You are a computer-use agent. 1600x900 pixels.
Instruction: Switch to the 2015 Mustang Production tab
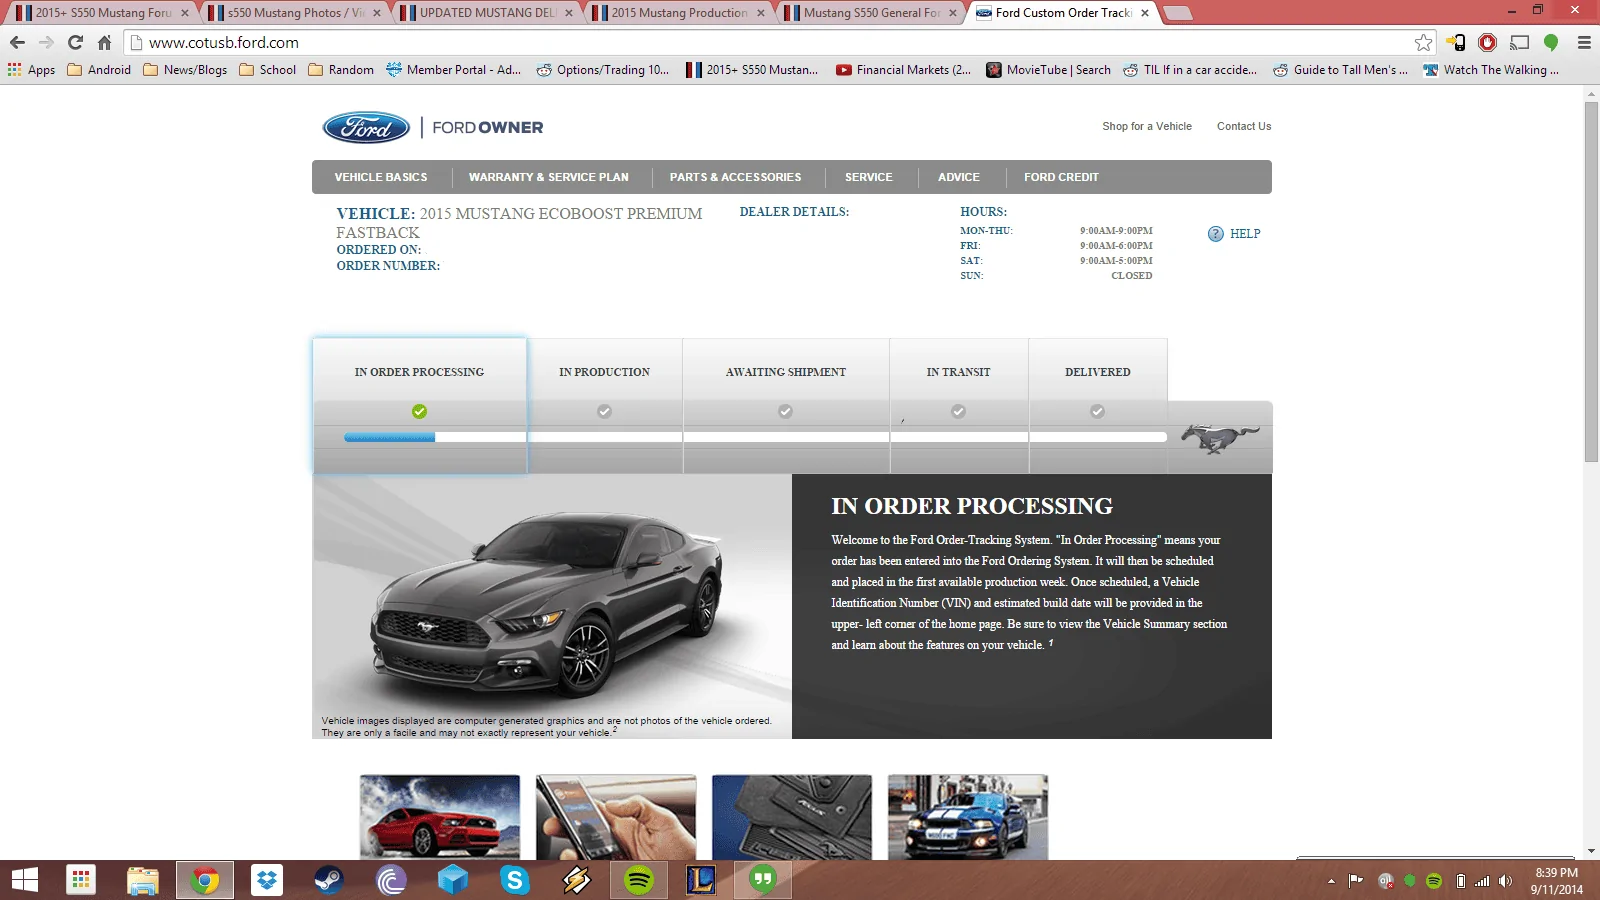677,13
